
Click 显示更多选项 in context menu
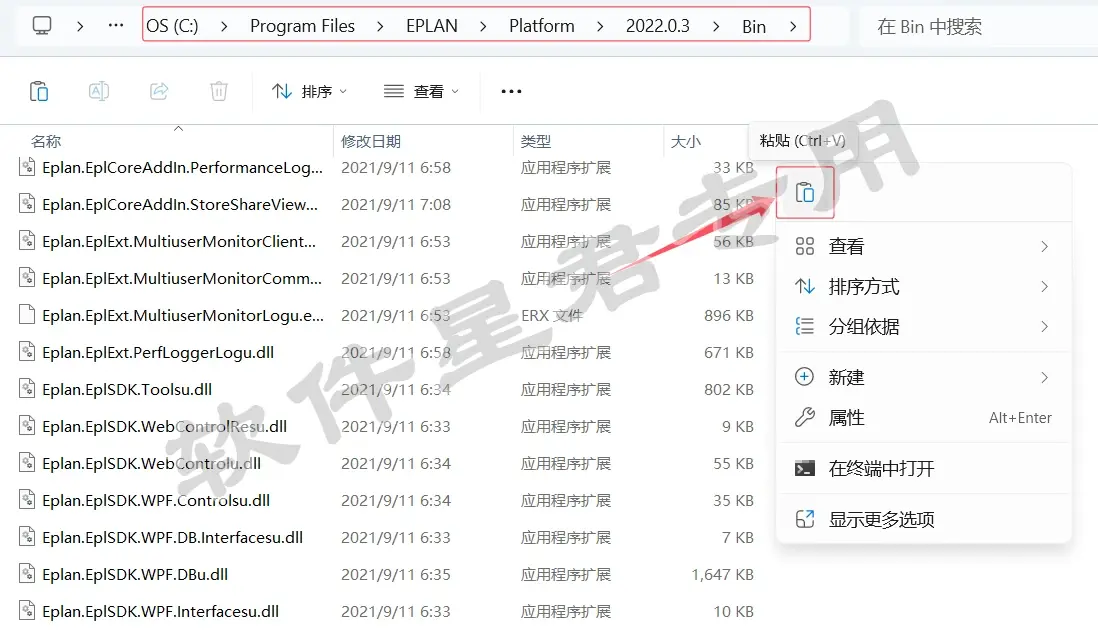click(x=923, y=520)
